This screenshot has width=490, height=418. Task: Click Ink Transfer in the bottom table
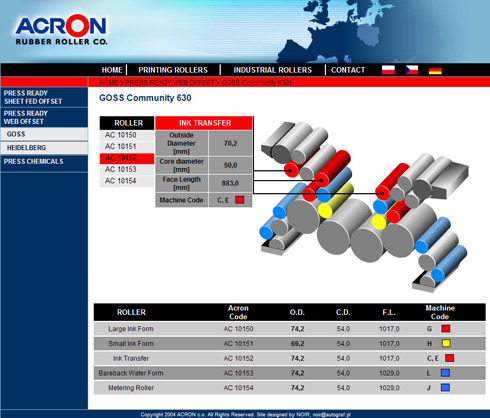(131, 358)
